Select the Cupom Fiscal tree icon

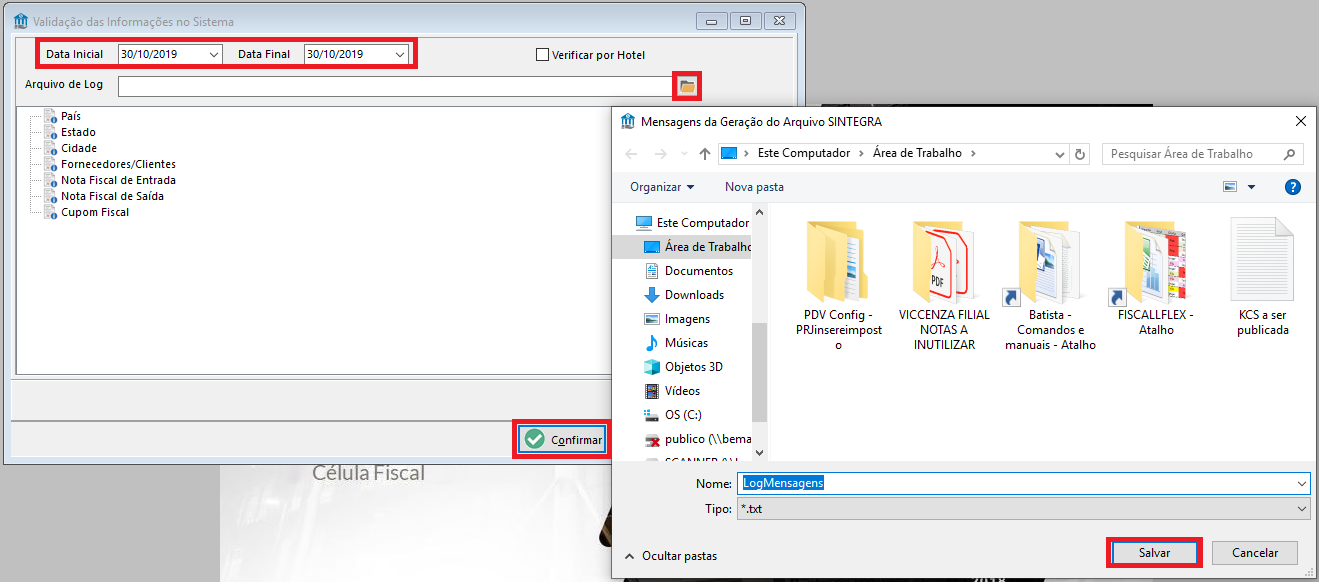point(51,212)
